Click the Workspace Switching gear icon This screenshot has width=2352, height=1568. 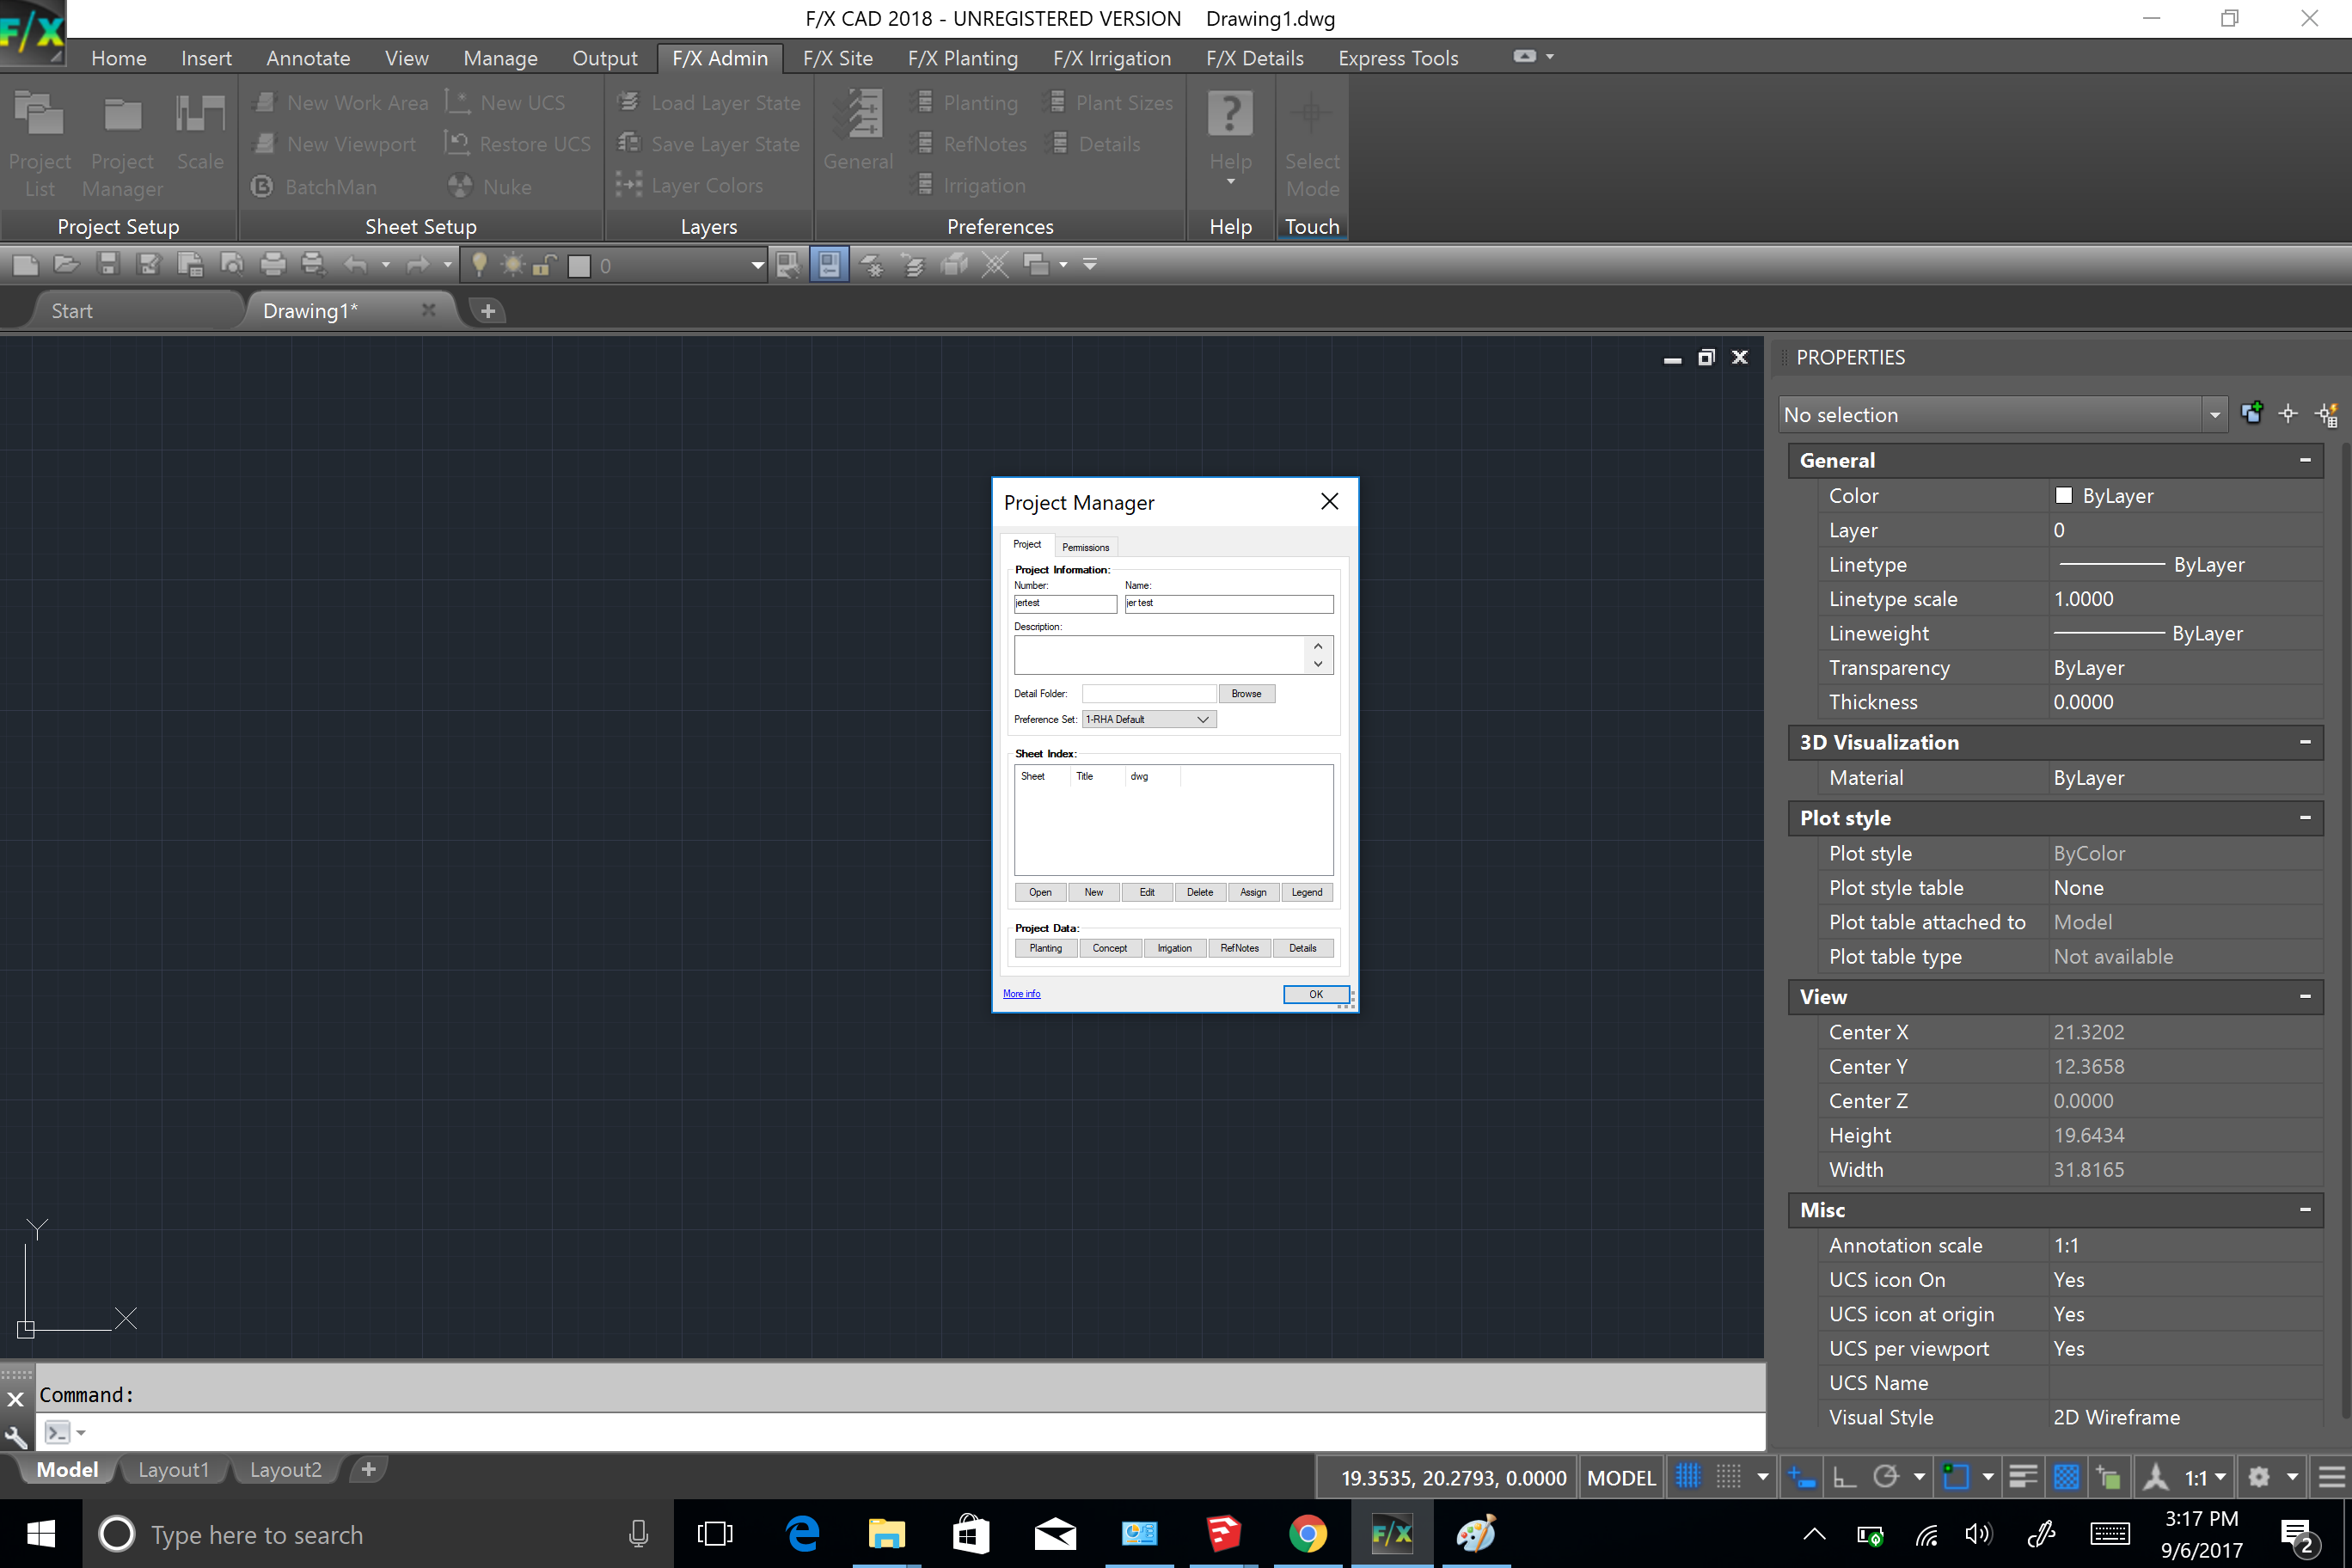click(x=2259, y=1477)
